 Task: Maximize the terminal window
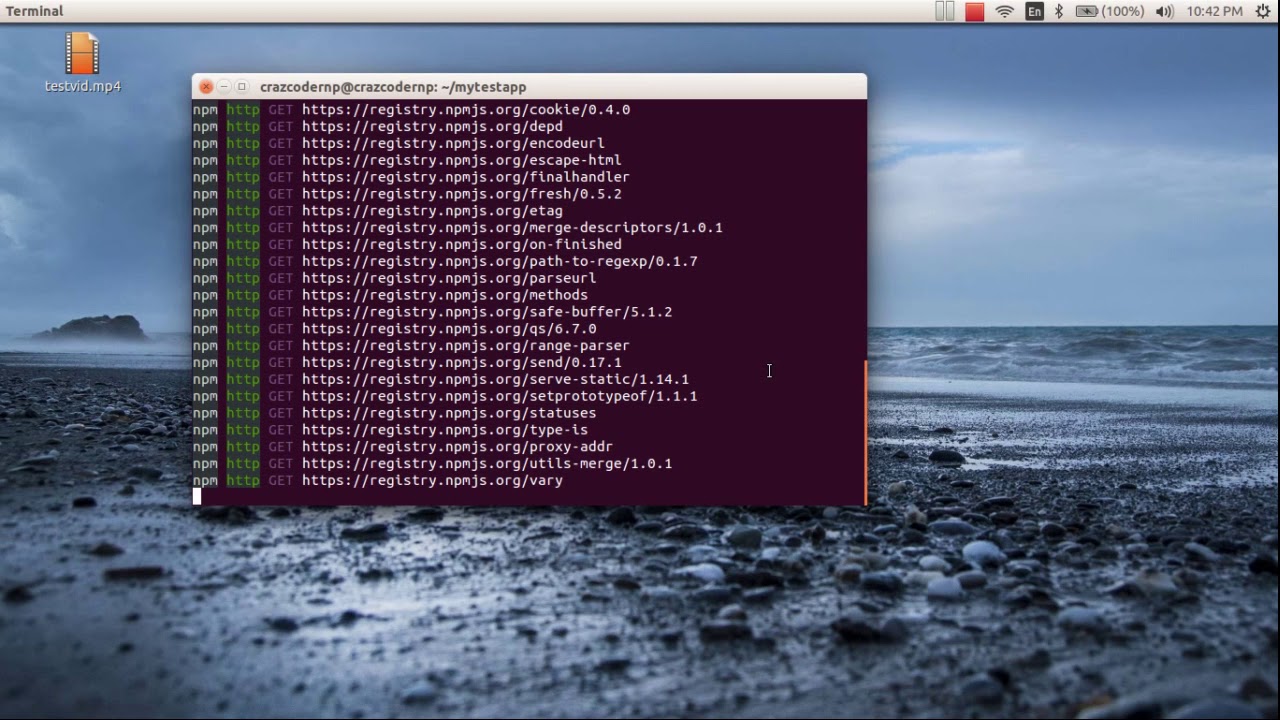pos(242,87)
